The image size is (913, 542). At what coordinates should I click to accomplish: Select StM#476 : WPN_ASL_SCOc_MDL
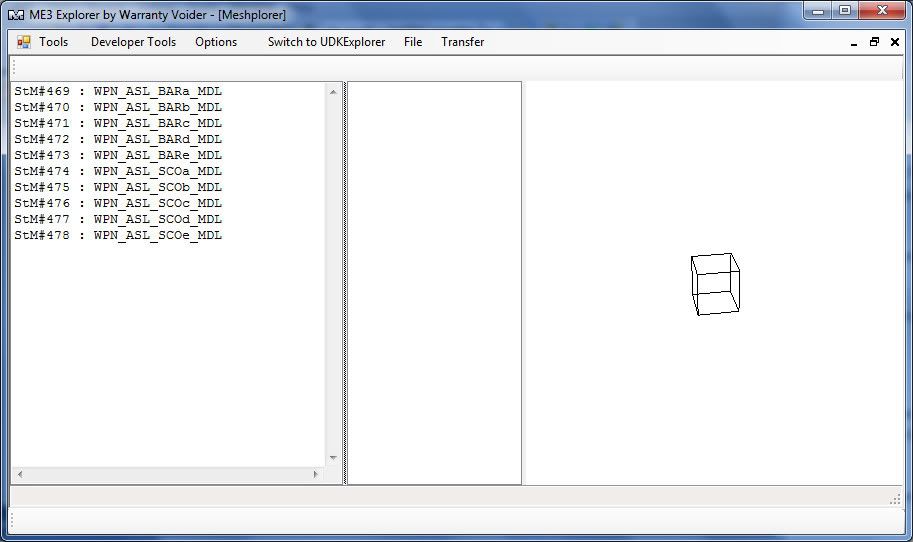[x=118, y=203]
